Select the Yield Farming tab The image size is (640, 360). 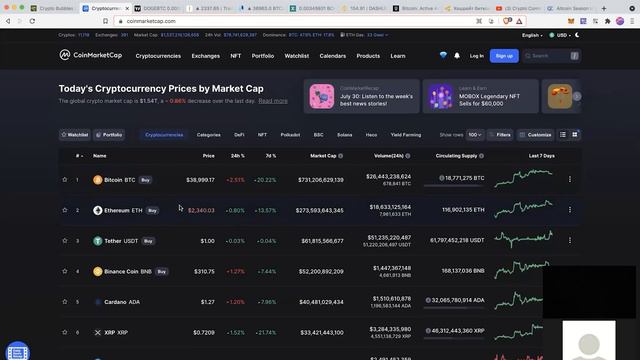tap(406, 135)
